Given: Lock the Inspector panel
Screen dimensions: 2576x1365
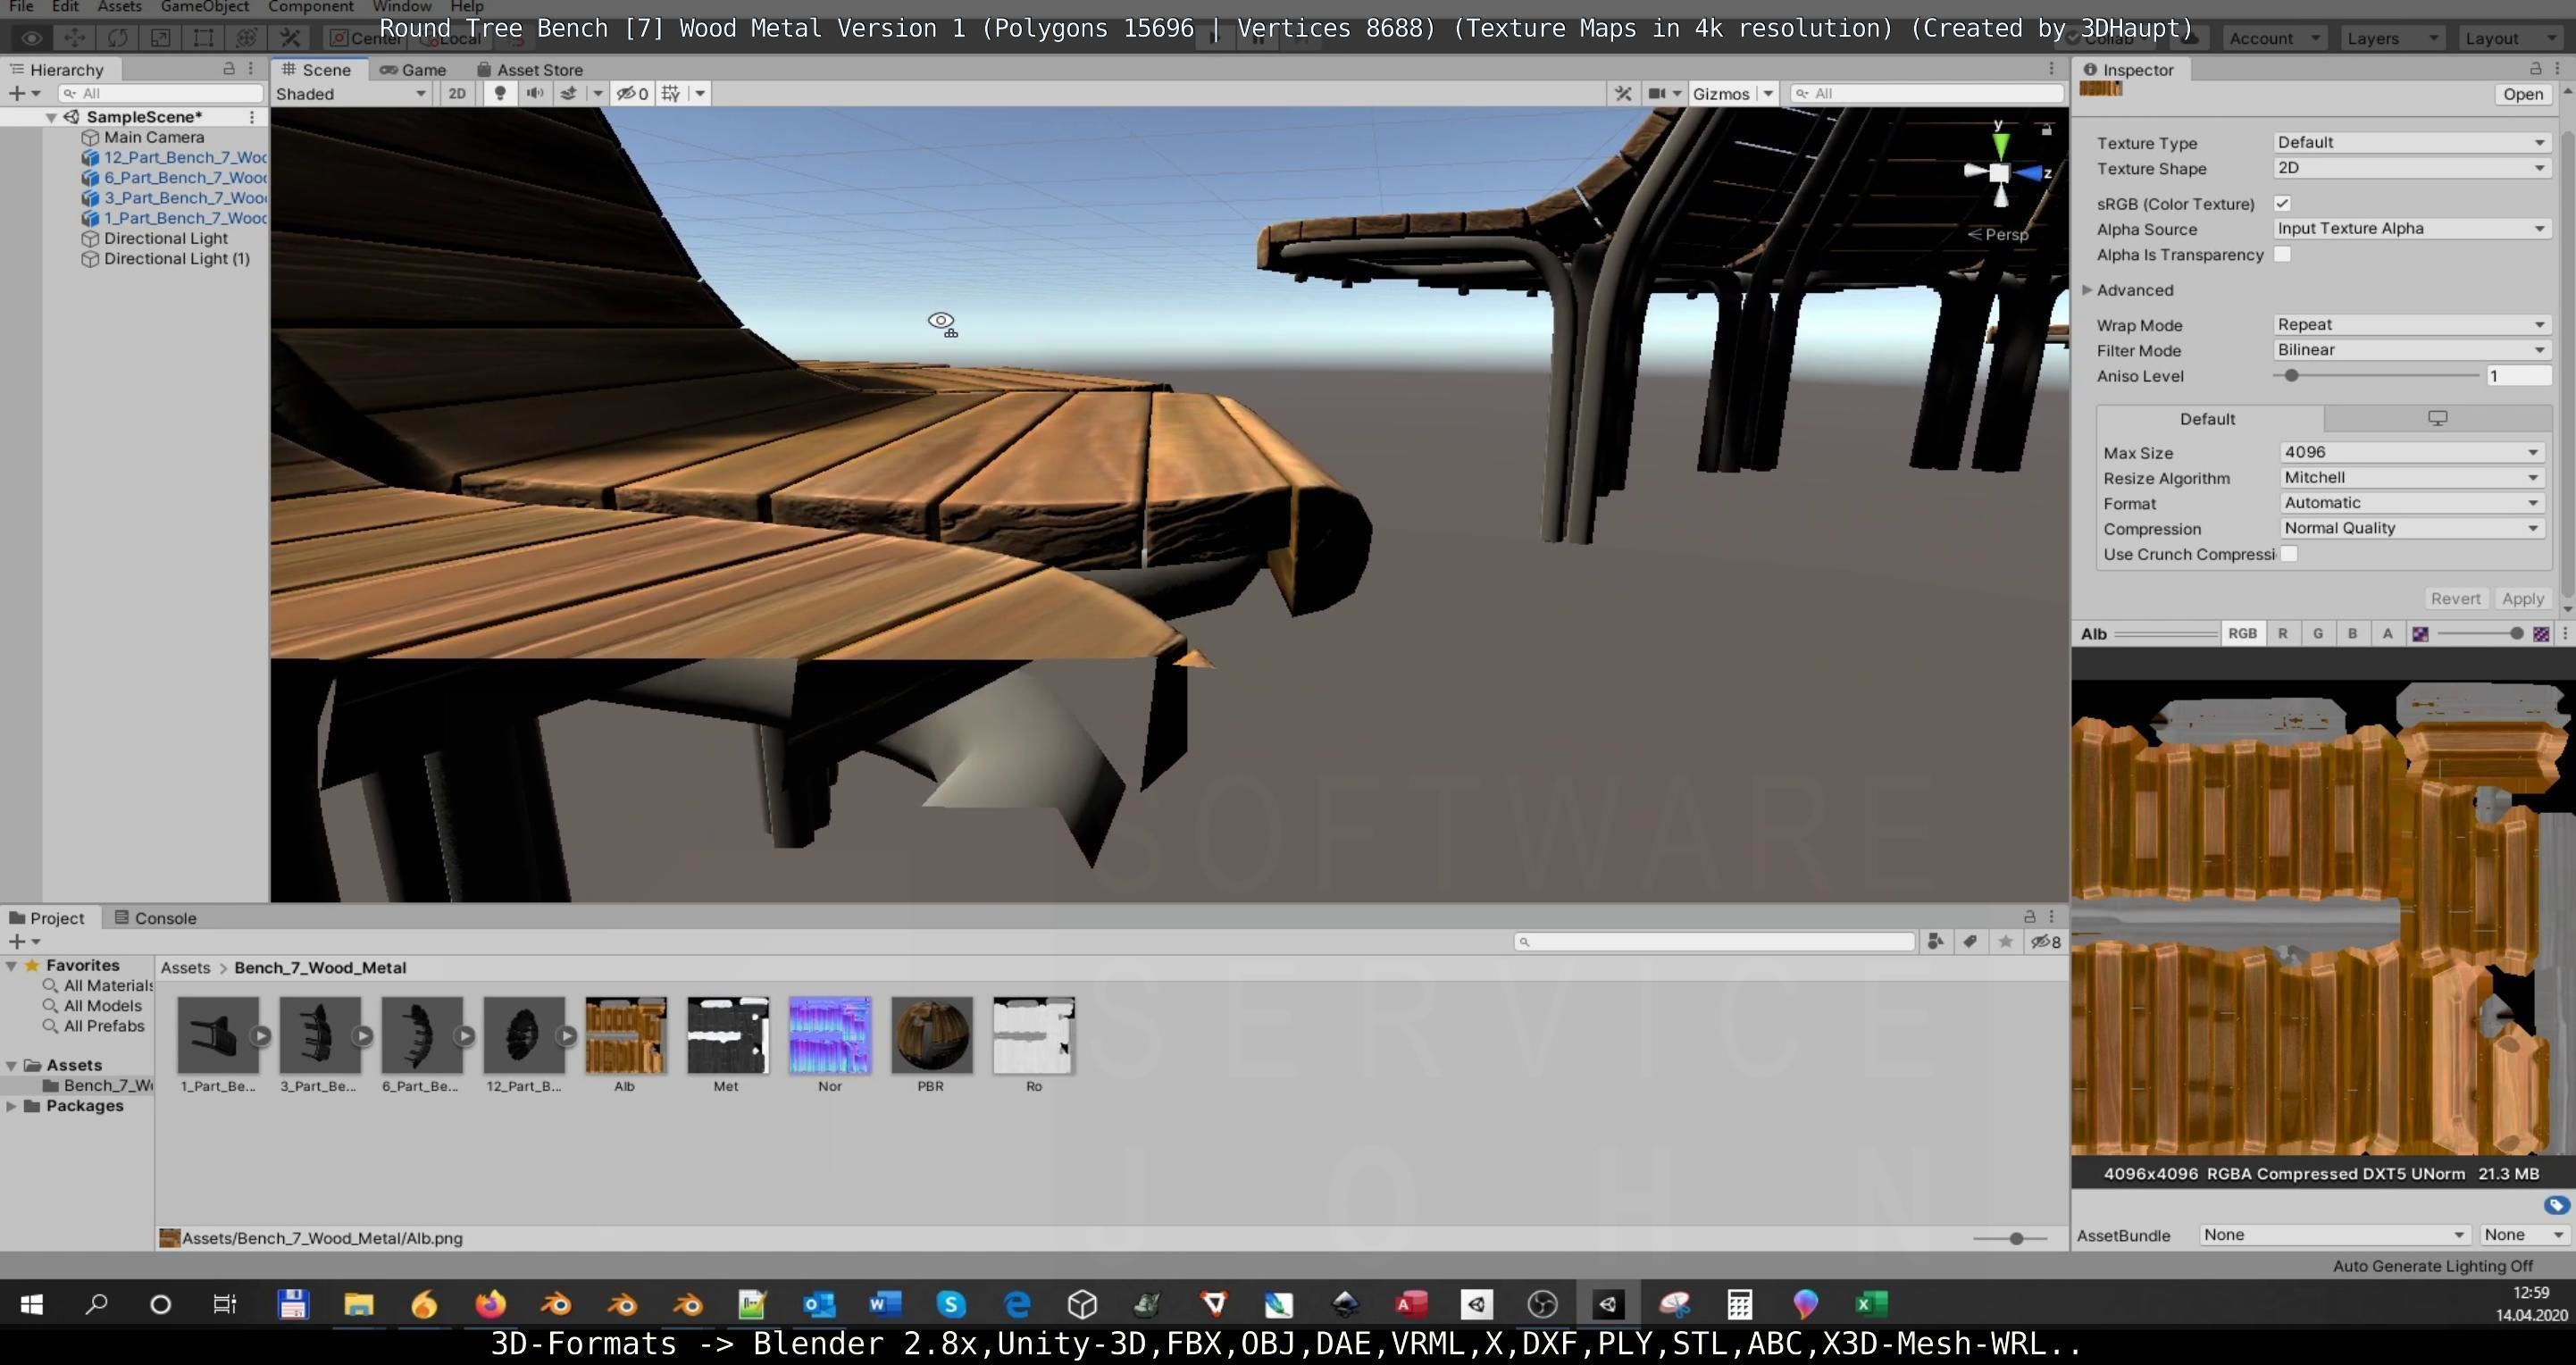Looking at the screenshot, I should tap(2535, 68).
